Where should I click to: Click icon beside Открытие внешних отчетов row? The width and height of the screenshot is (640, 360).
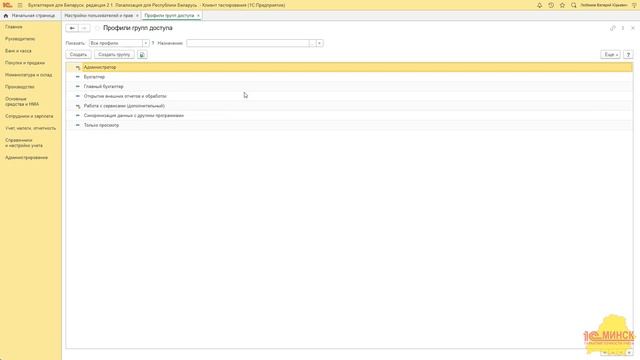[78, 96]
